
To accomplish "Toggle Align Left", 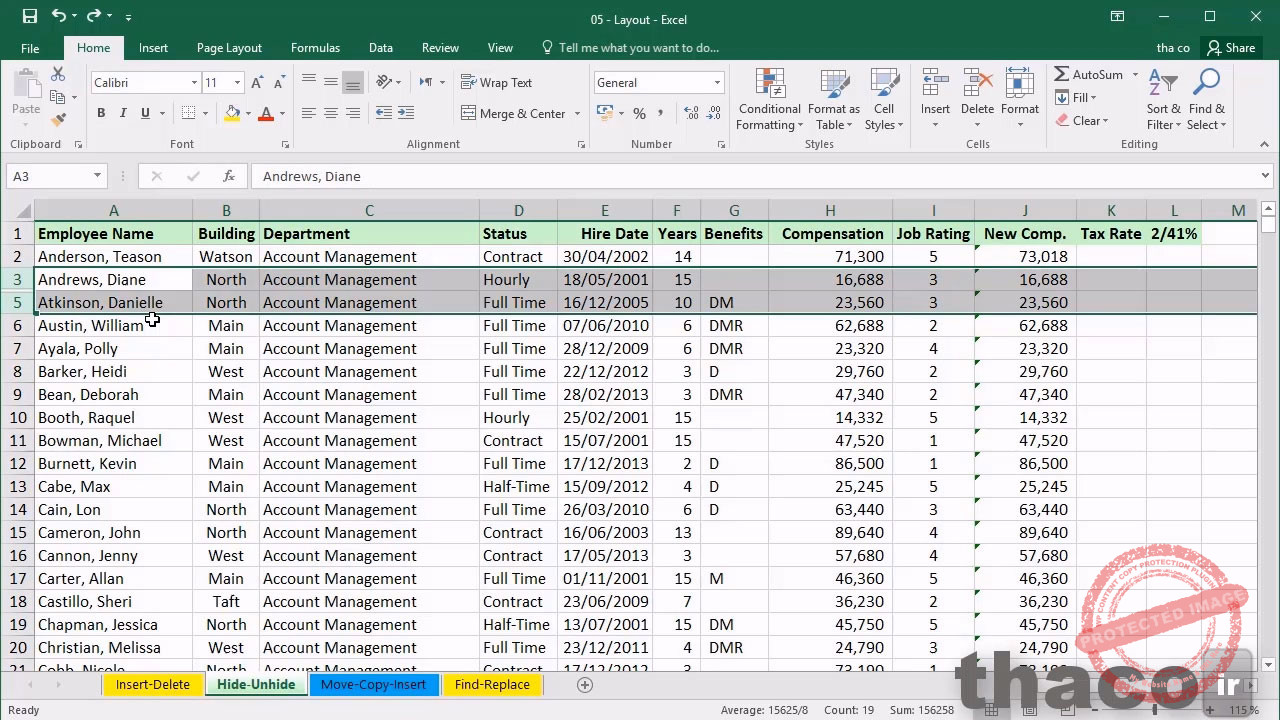I will coord(308,114).
